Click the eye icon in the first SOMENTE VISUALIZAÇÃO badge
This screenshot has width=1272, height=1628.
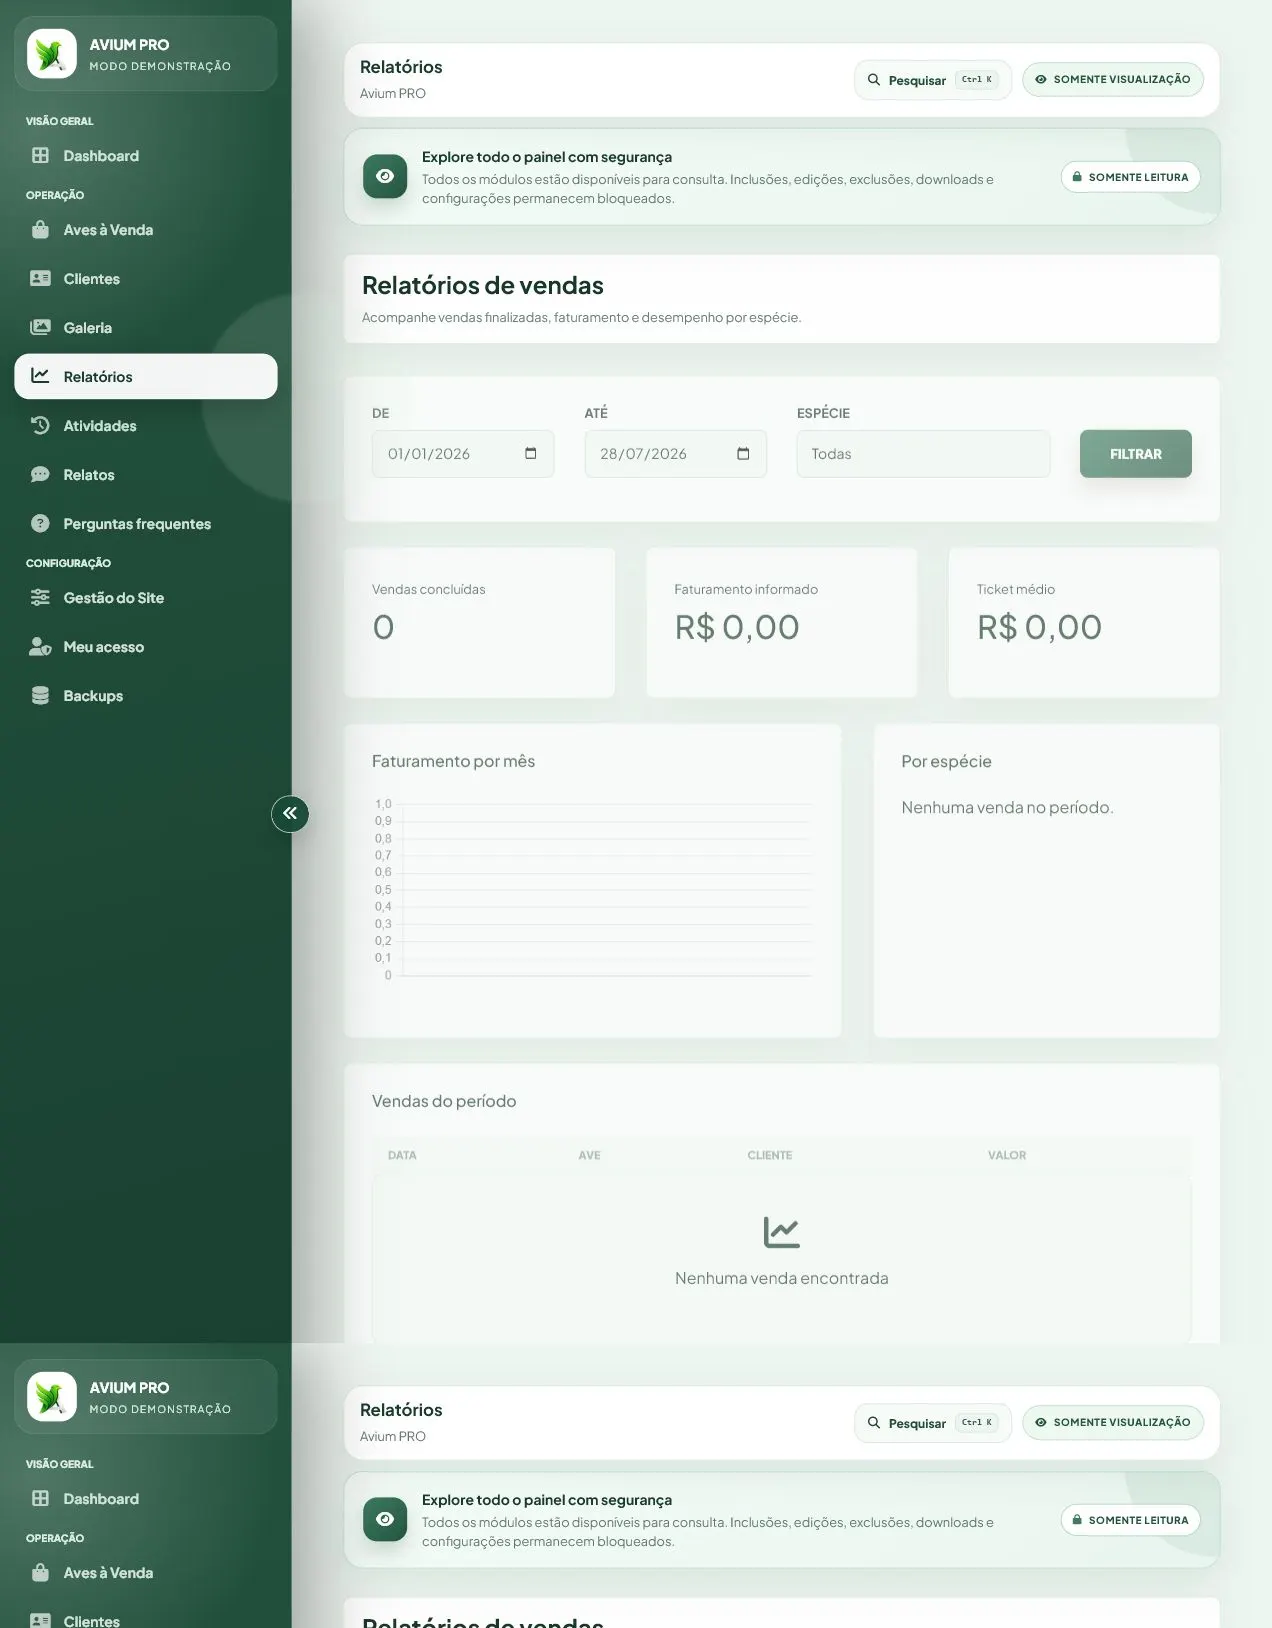[x=1041, y=79]
